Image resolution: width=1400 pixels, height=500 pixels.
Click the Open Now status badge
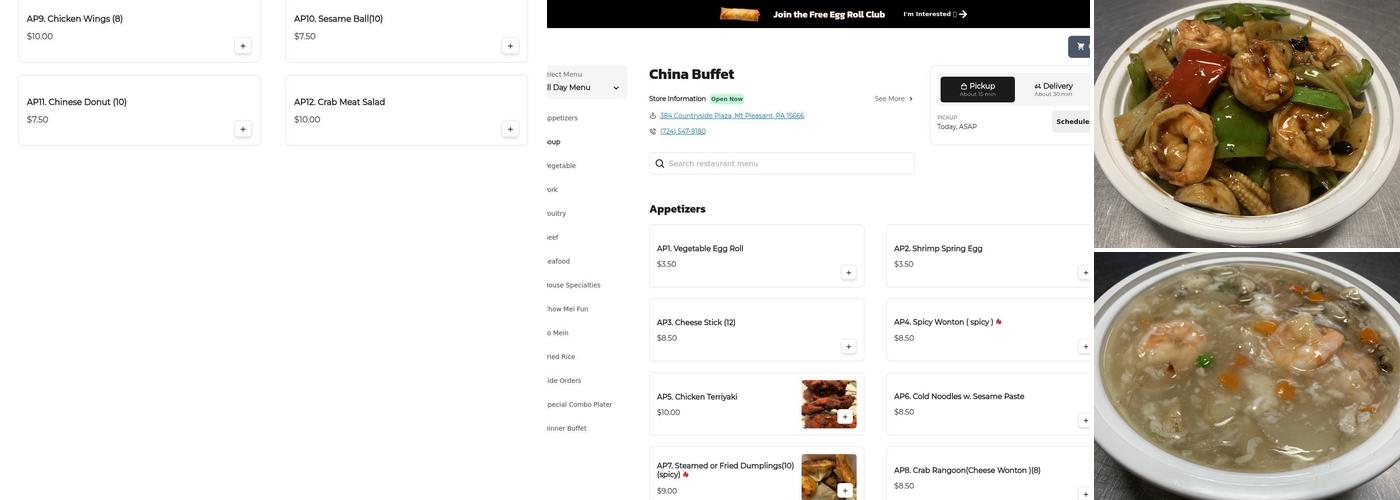[x=727, y=99]
